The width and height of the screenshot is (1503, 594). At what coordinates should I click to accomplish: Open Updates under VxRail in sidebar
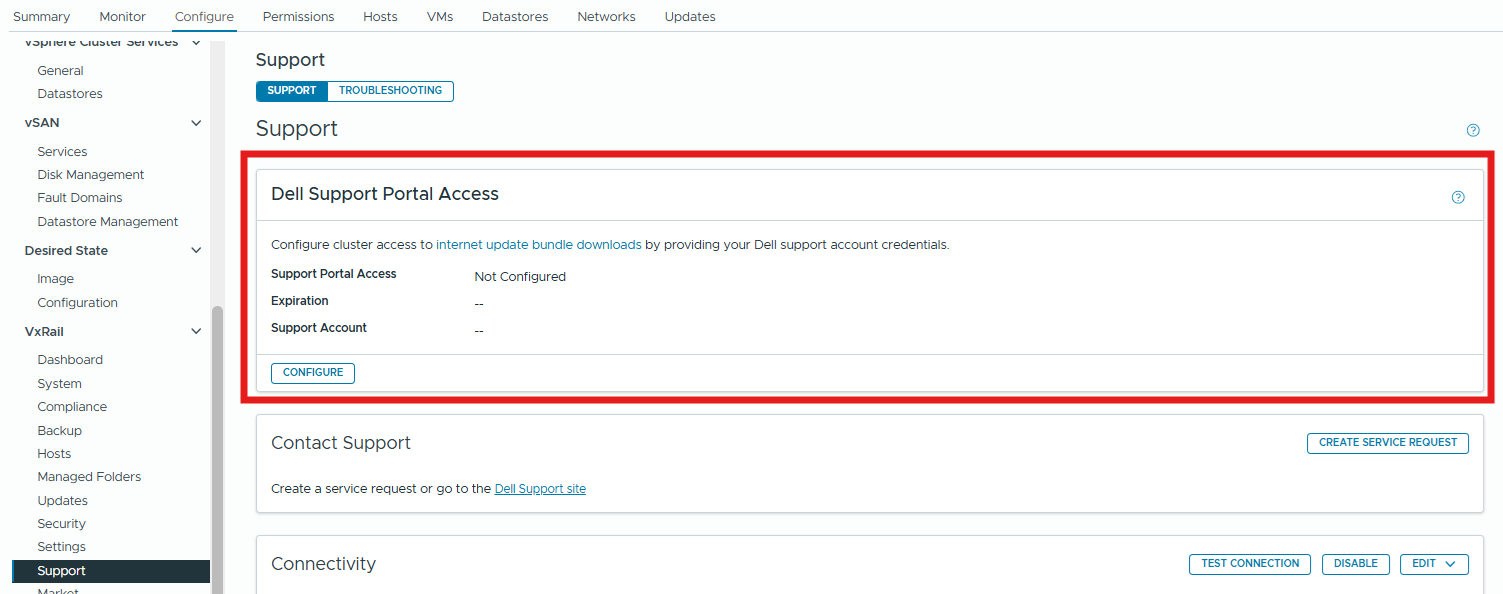click(63, 501)
